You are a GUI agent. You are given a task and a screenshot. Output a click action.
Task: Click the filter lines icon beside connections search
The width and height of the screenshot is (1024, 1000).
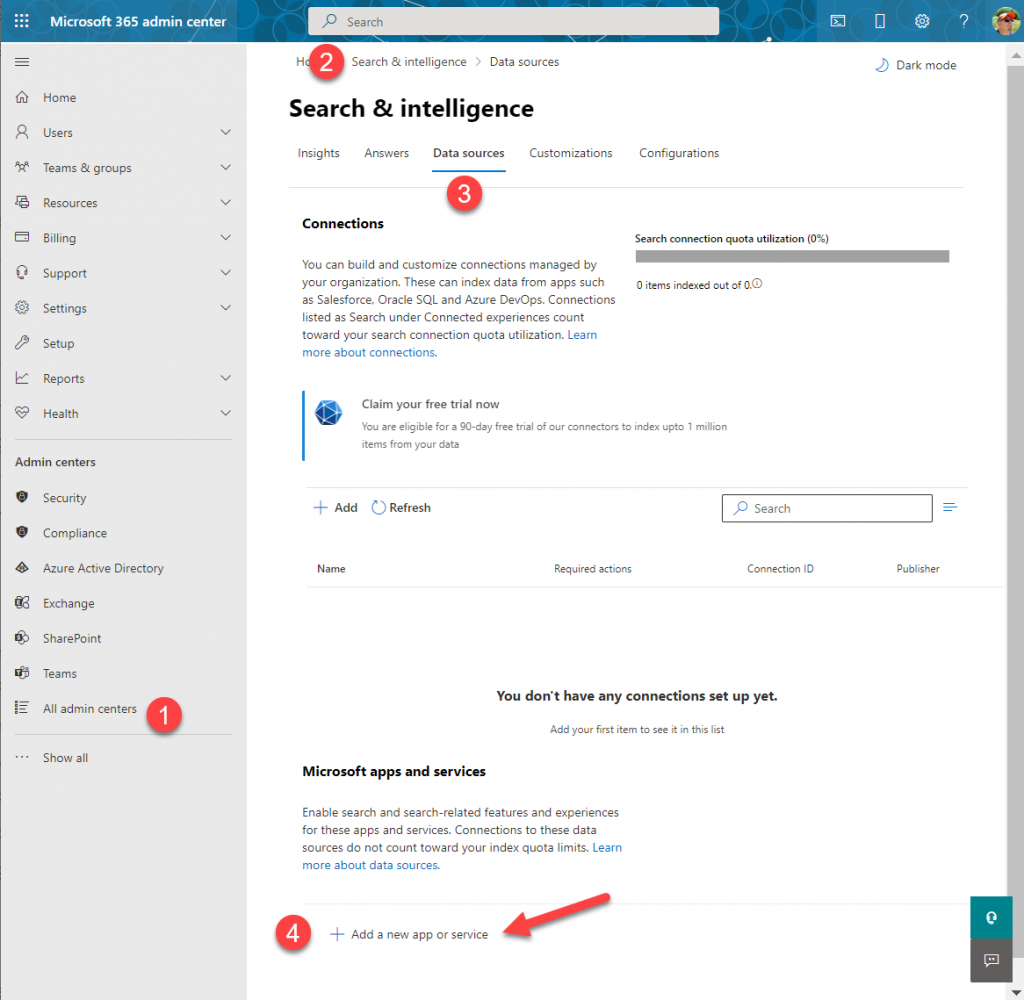(x=950, y=508)
